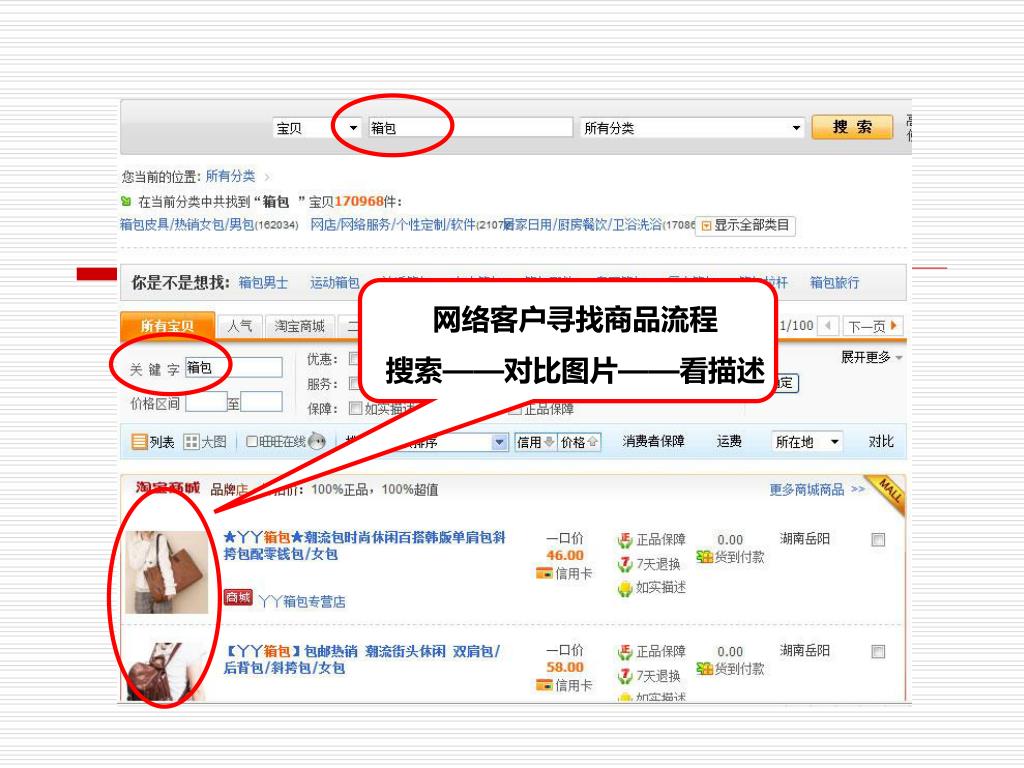Open the 宝贝 search type dropdown
Viewport: 1024px width, 768px height.
pyautogui.click(x=317, y=128)
